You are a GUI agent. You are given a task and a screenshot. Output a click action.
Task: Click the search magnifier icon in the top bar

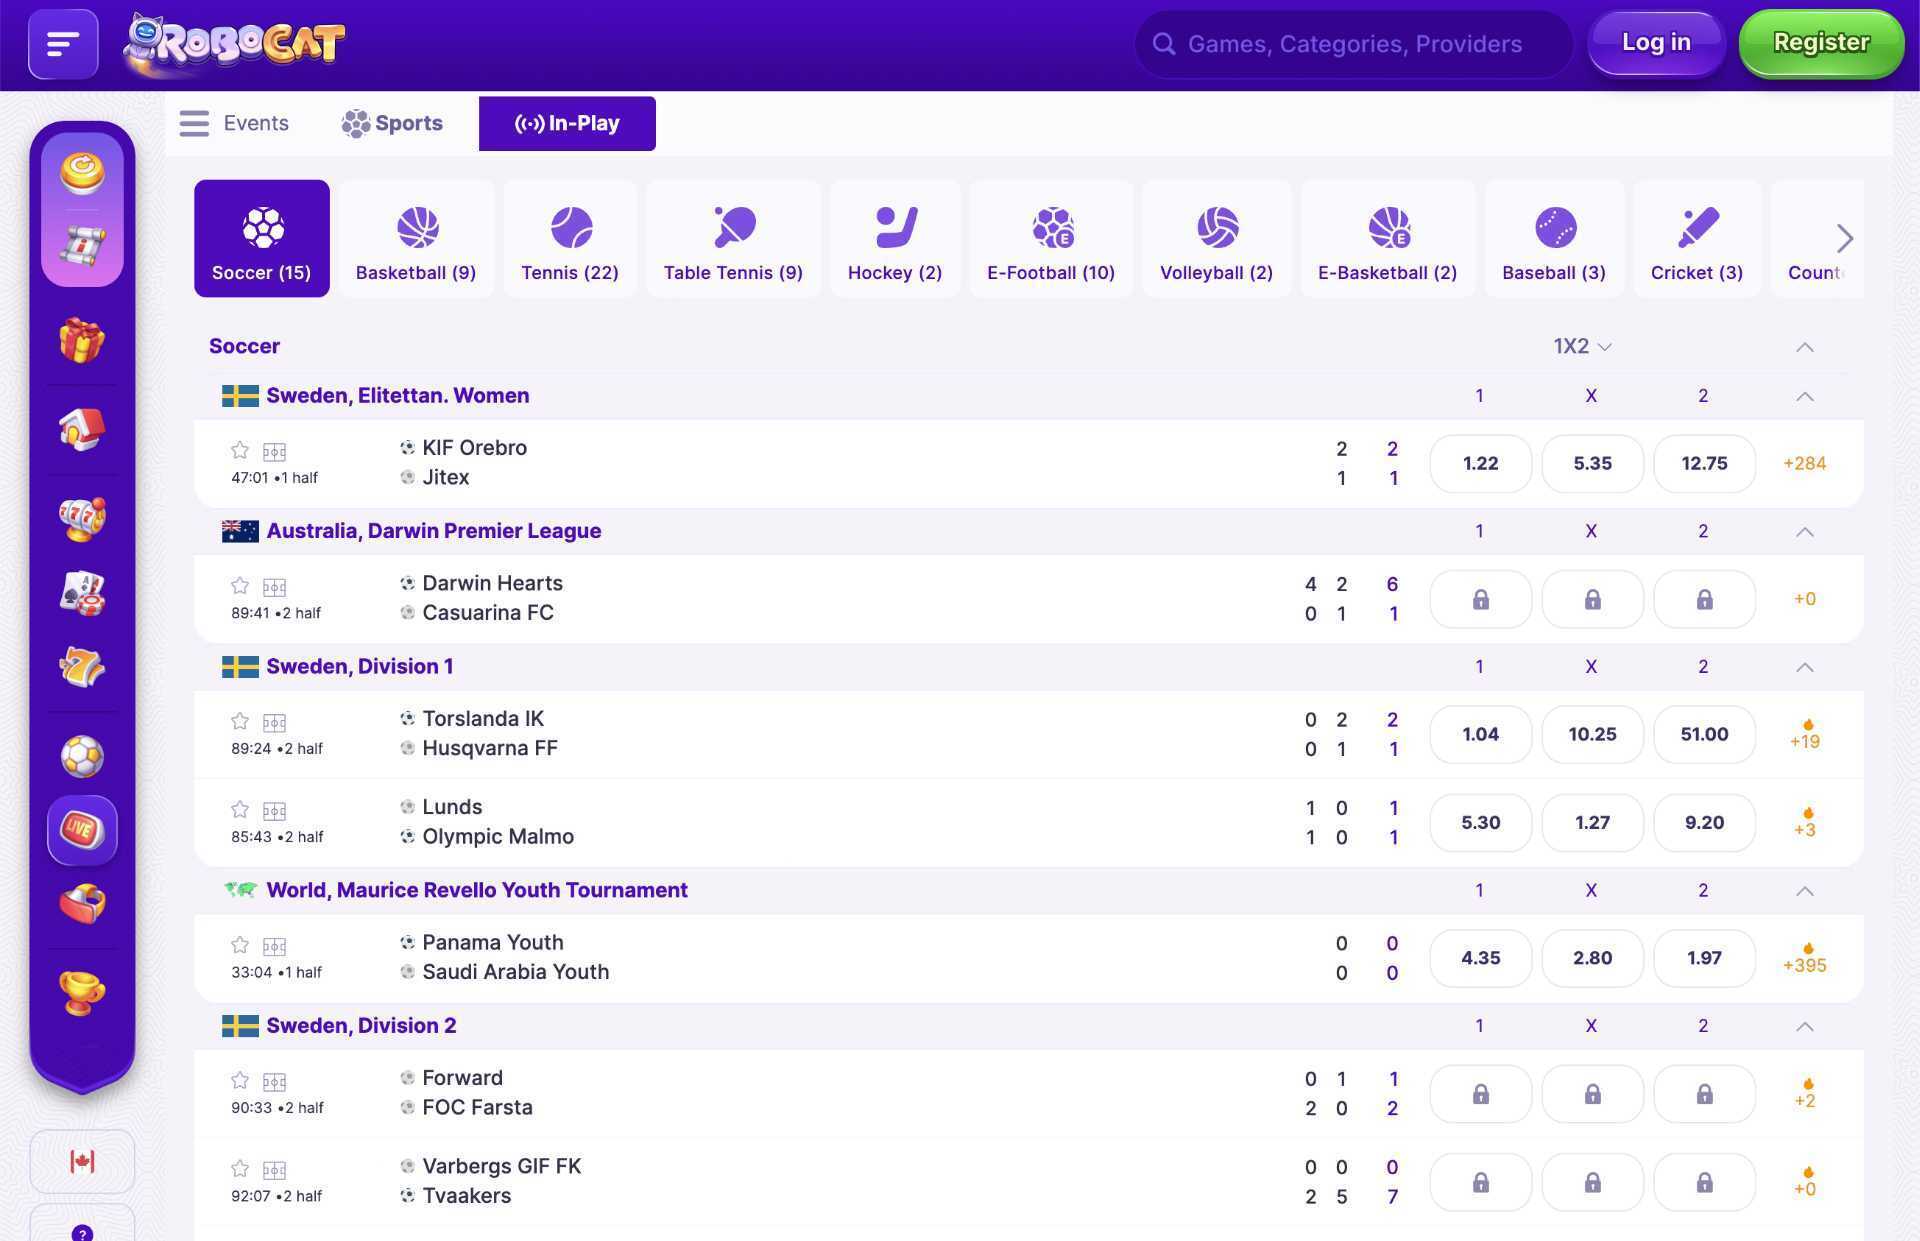tap(1163, 44)
